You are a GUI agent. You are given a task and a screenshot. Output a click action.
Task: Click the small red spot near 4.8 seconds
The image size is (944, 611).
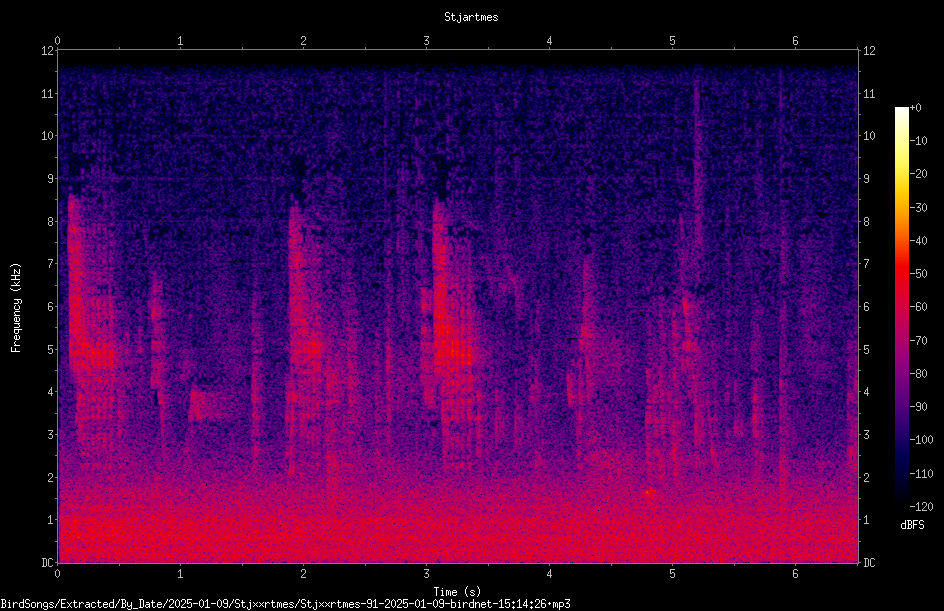pos(650,492)
